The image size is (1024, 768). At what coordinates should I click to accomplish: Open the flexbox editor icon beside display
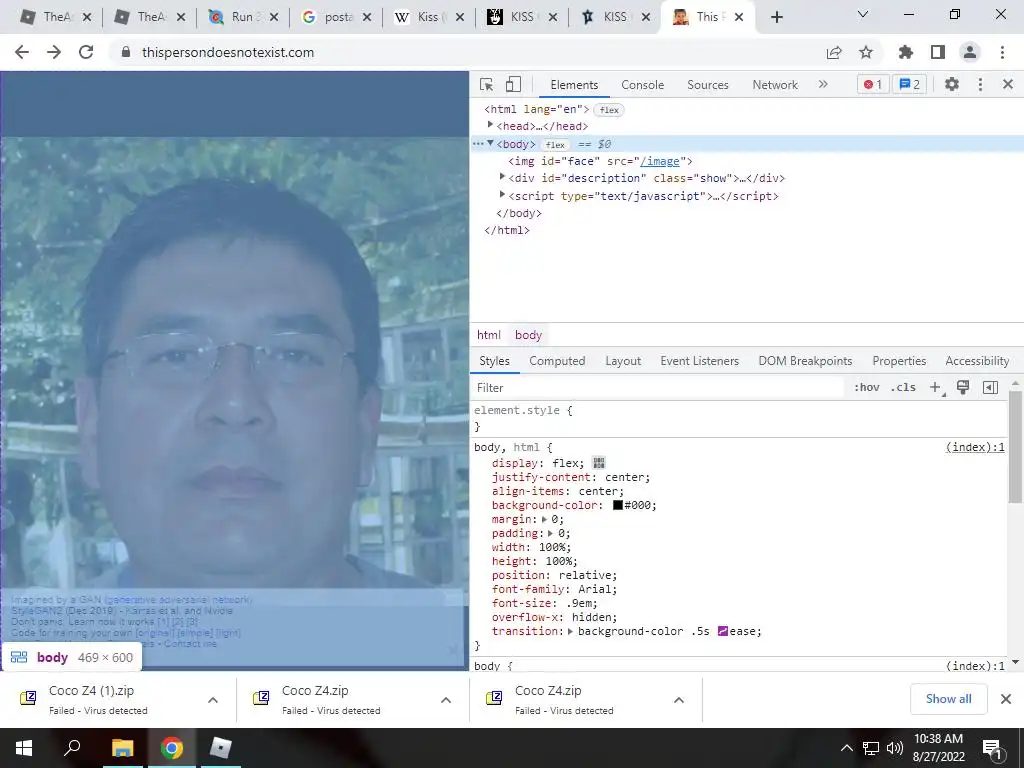[x=598, y=463]
